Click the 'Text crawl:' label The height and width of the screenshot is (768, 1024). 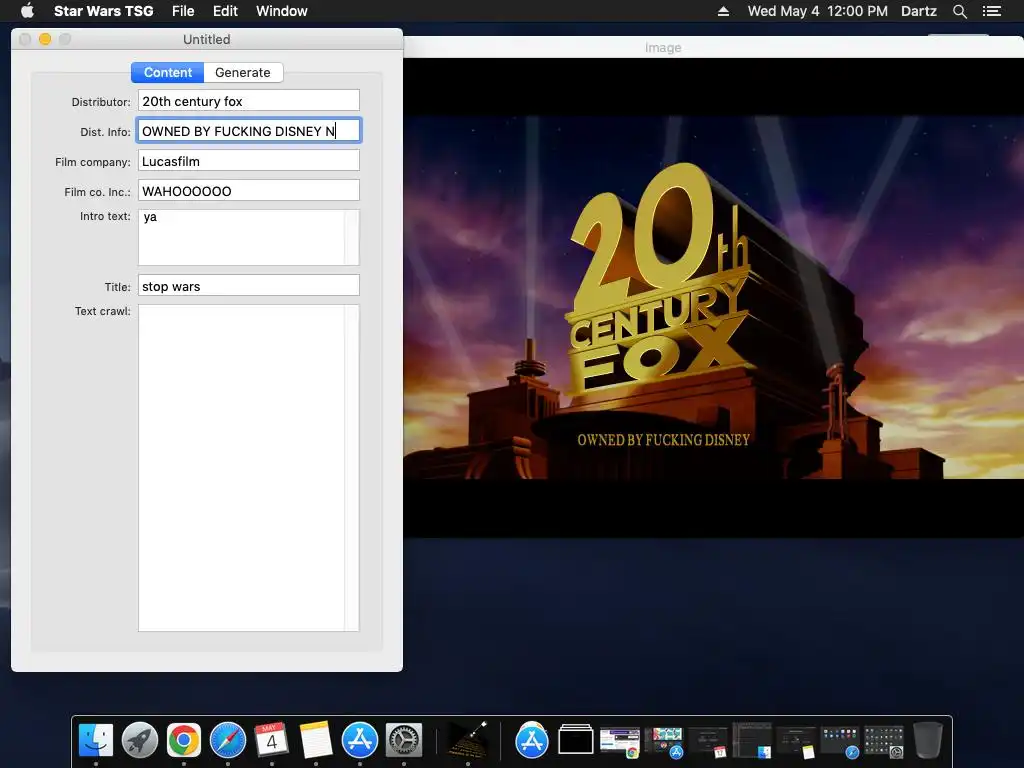(103, 311)
